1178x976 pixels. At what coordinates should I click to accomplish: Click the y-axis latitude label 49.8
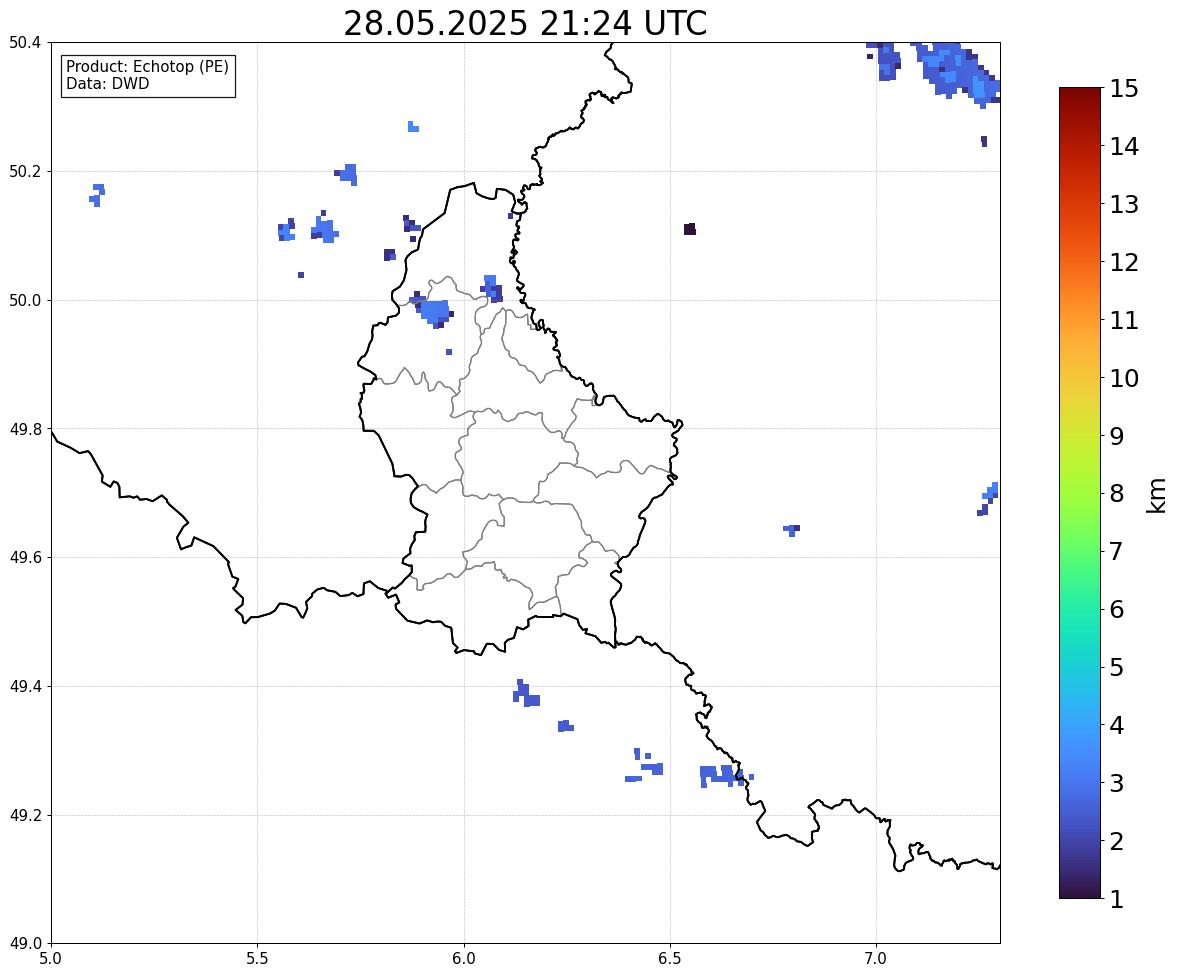tap(24, 429)
